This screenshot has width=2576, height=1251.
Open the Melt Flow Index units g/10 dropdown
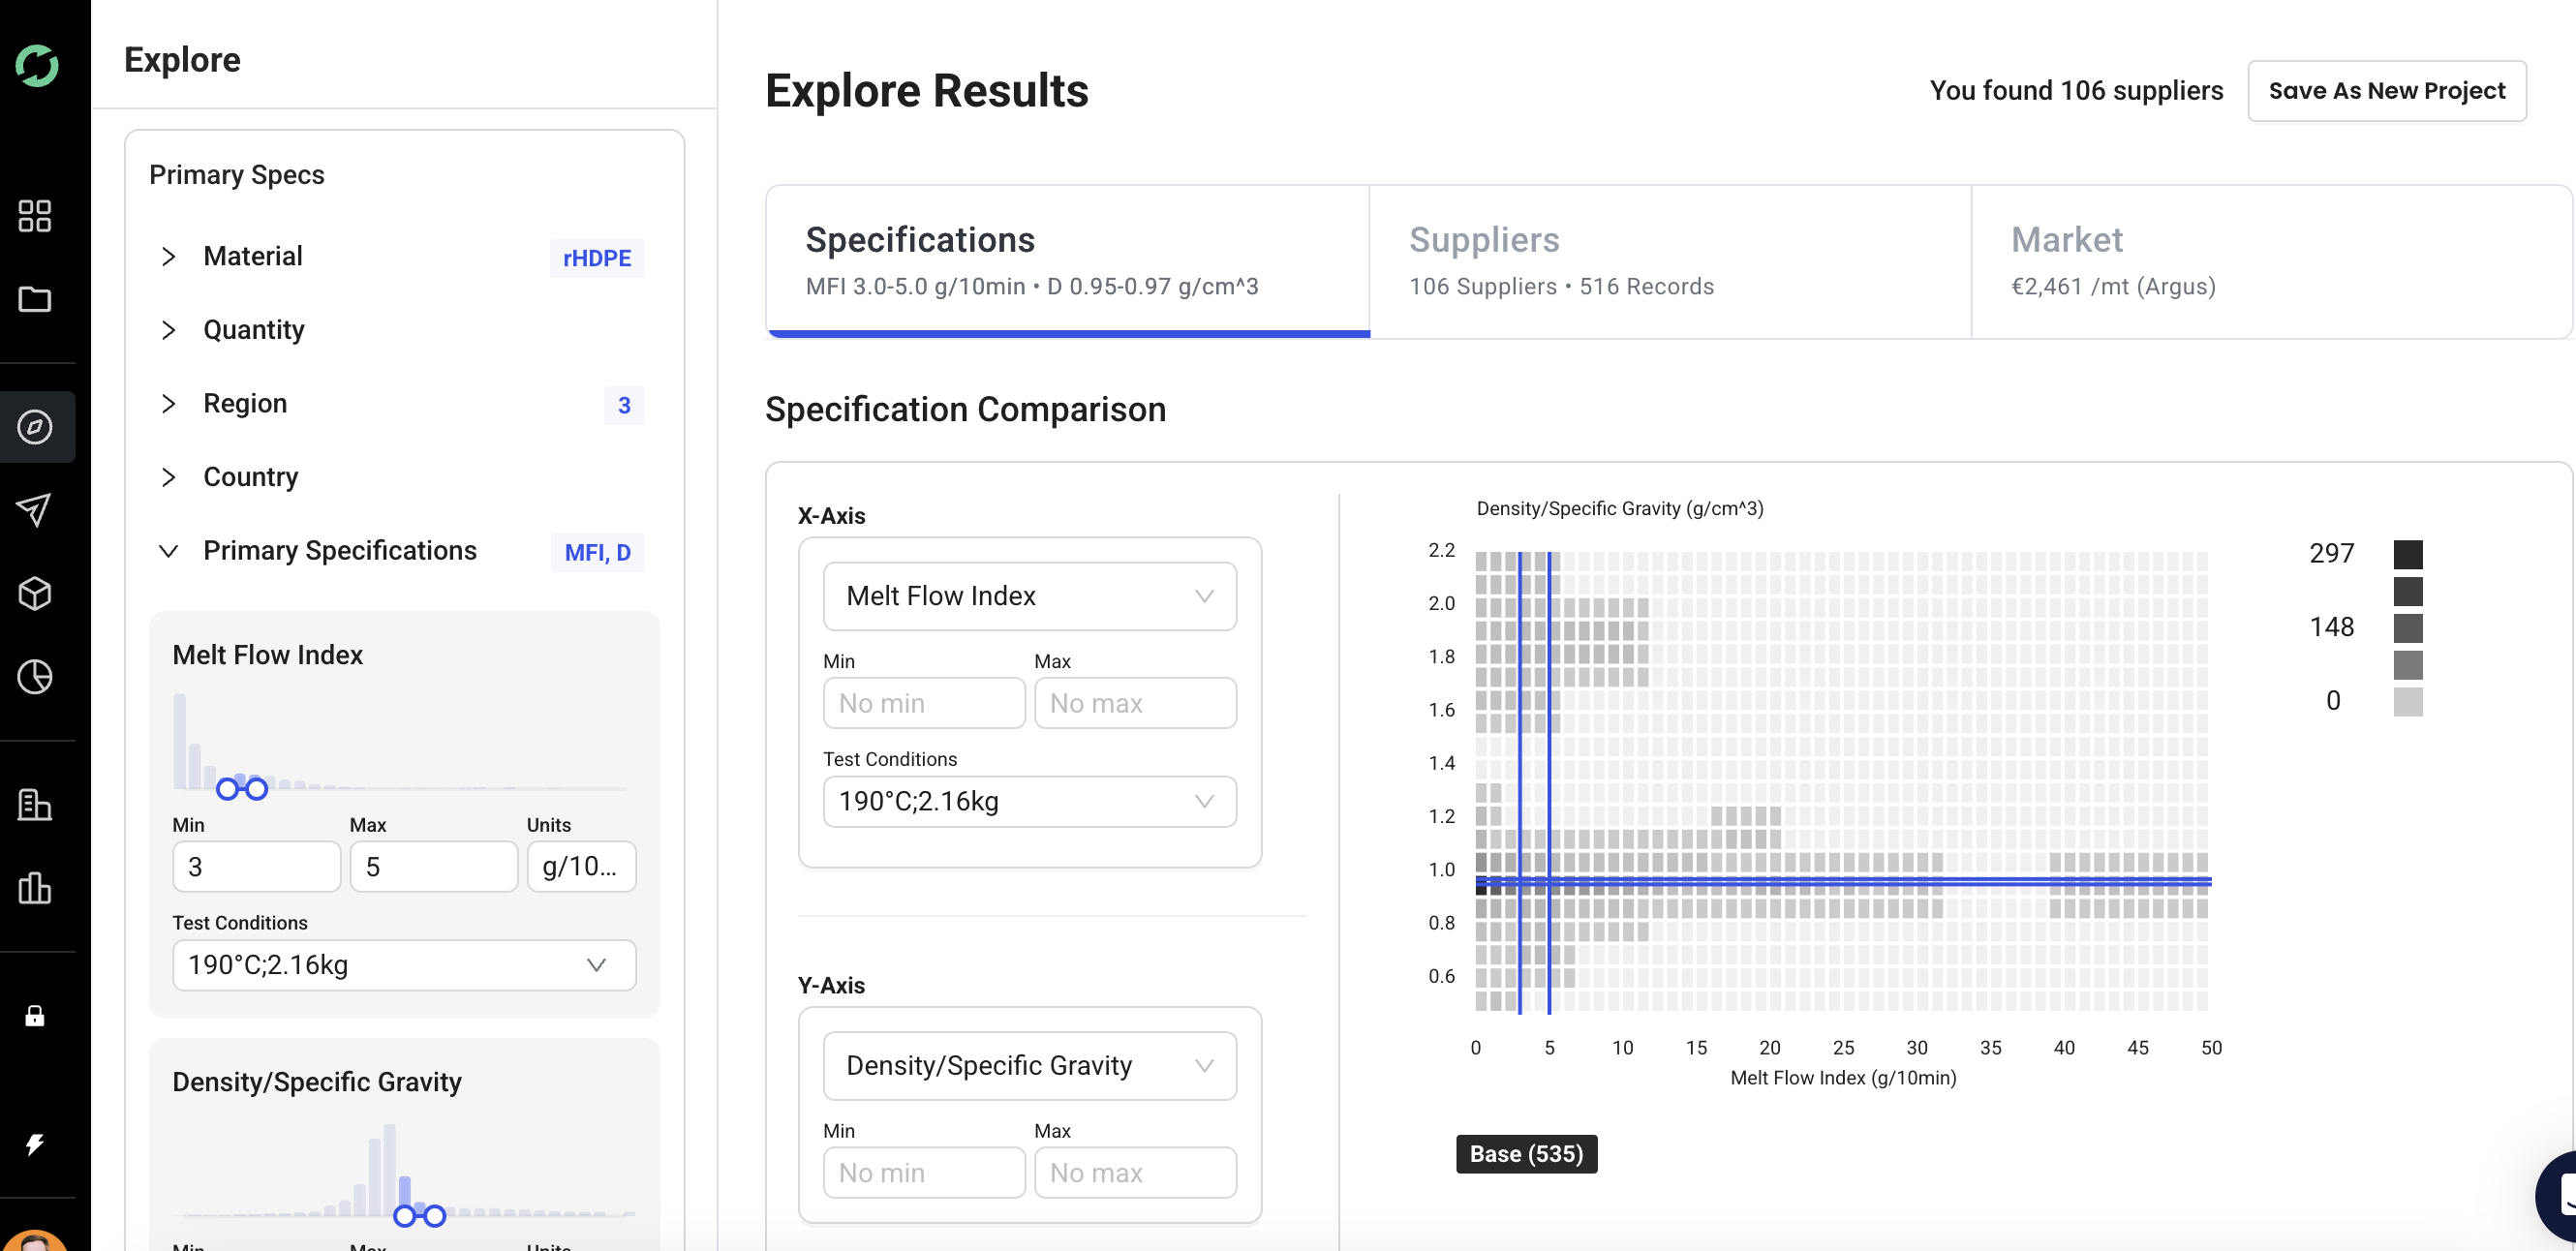[581, 866]
